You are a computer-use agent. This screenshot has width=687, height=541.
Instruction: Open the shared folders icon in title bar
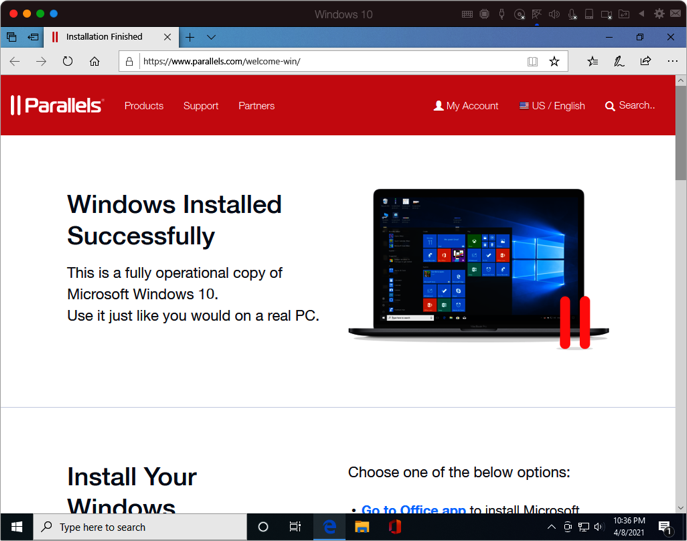tap(624, 14)
